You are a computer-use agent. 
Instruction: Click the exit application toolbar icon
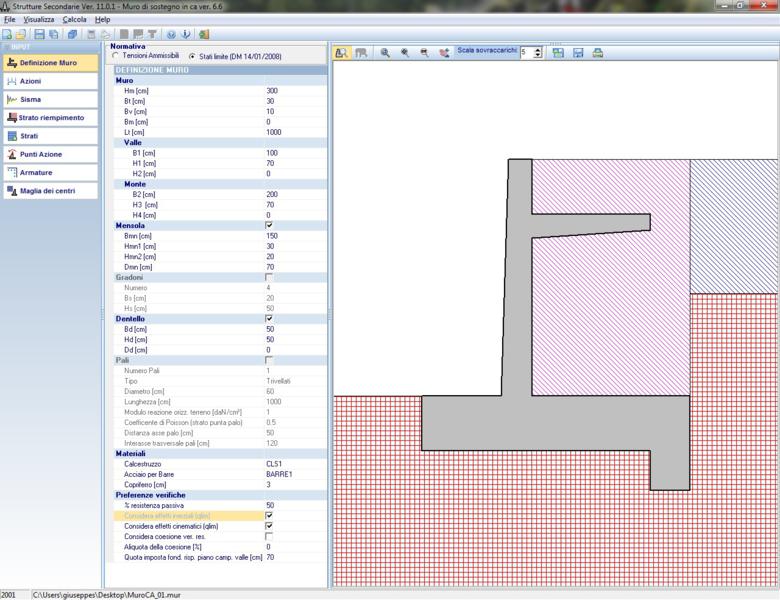pos(204,34)
